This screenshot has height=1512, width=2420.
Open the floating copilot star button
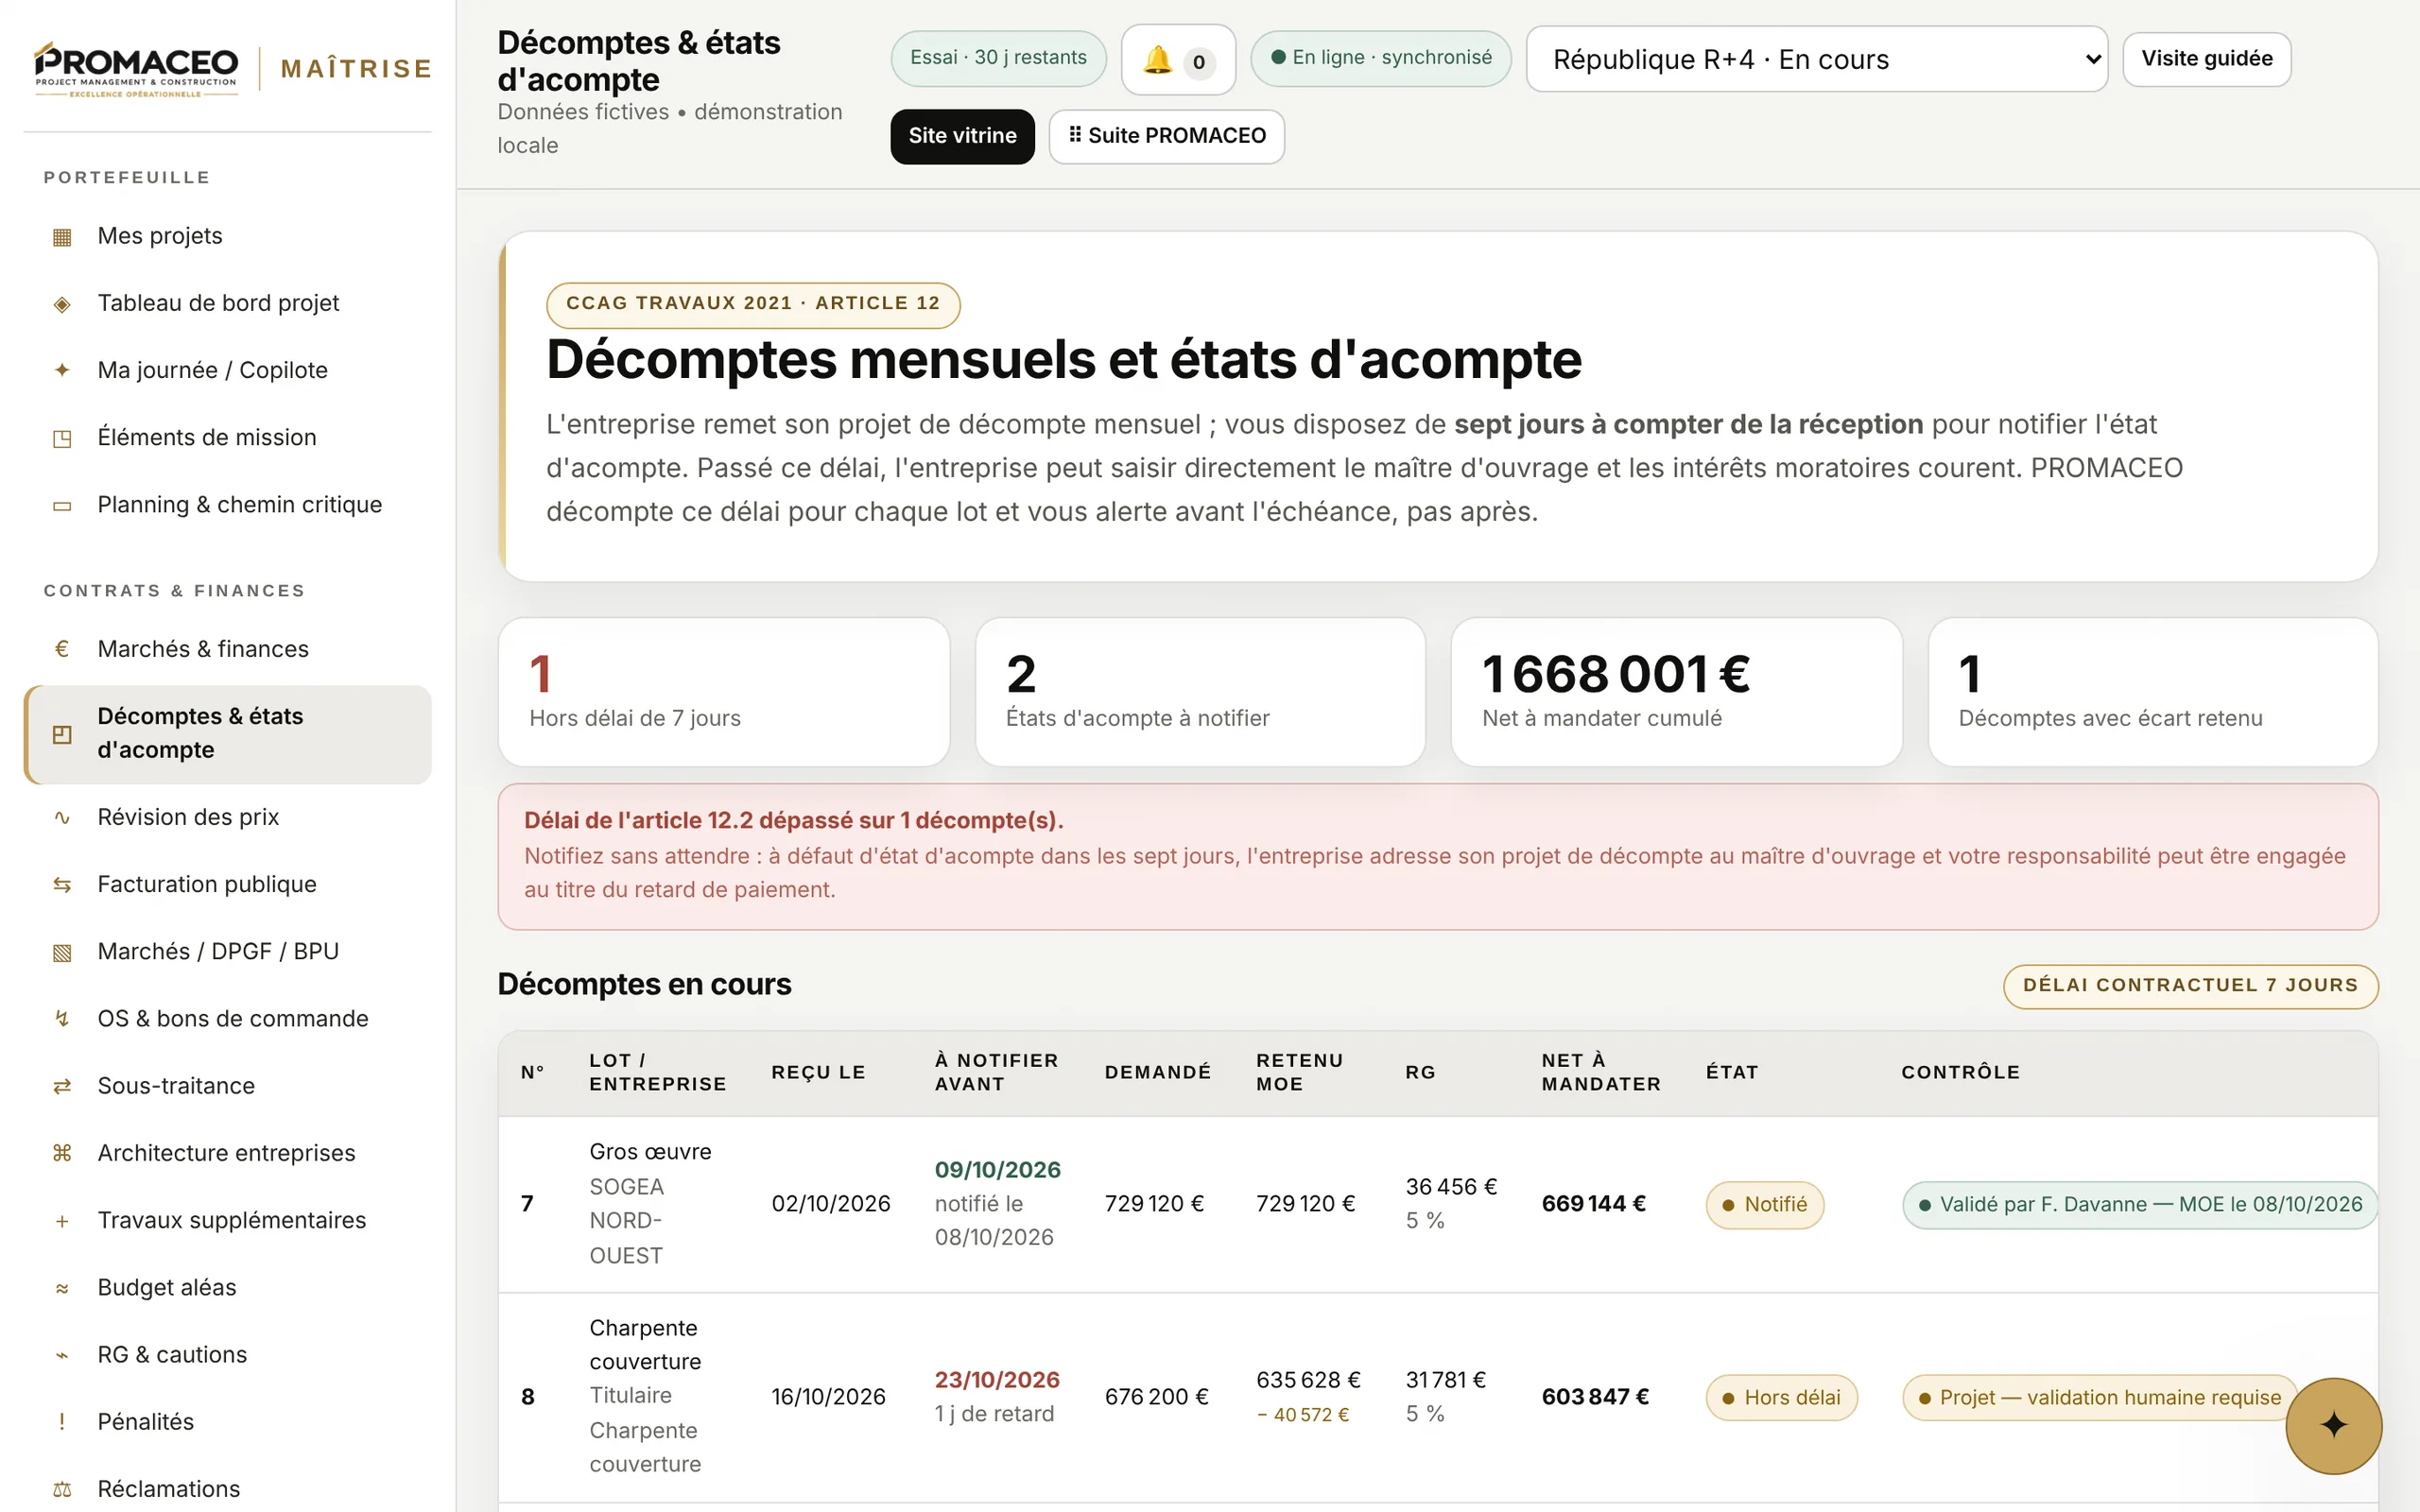[2333, 1425]
